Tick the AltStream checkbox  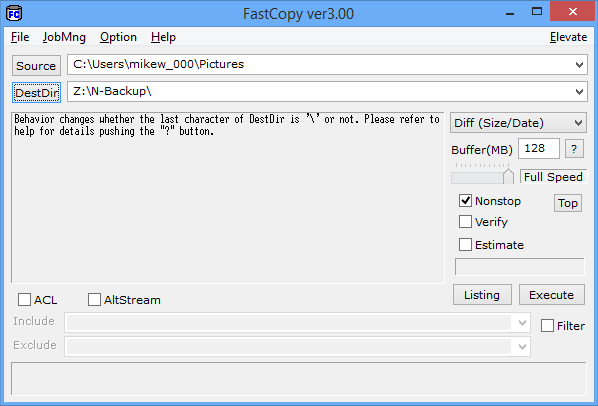(x=94, y=300)
